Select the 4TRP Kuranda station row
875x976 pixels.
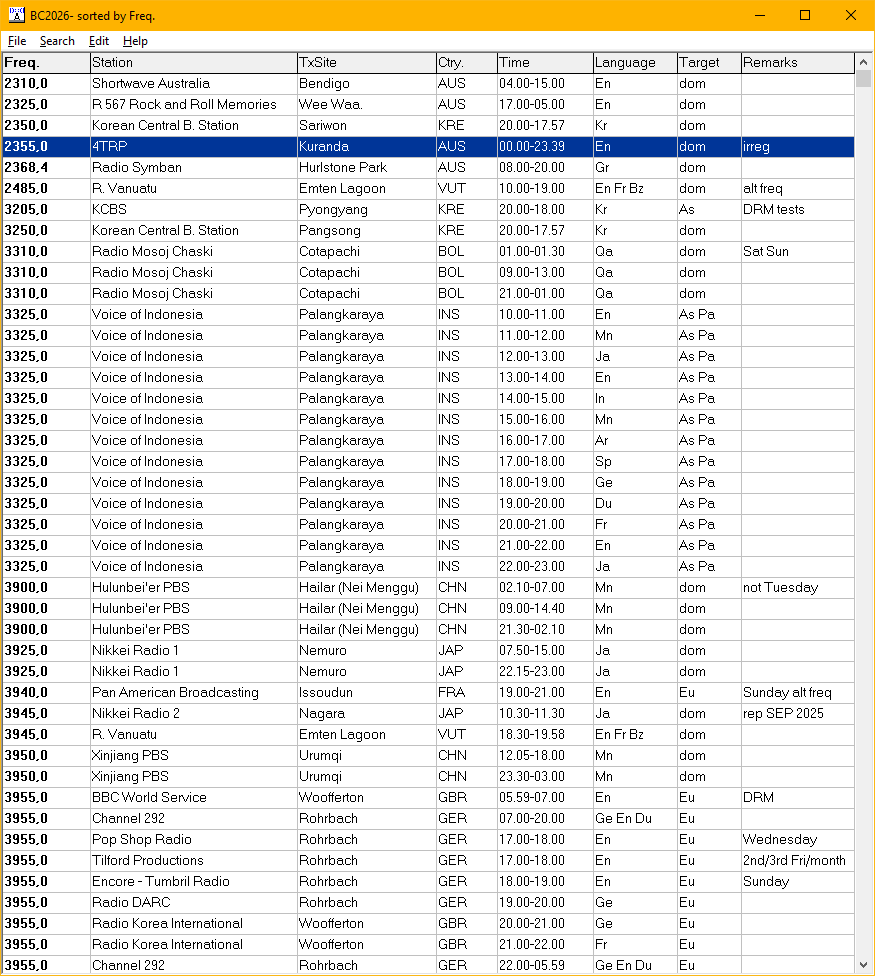pos(300,146)
